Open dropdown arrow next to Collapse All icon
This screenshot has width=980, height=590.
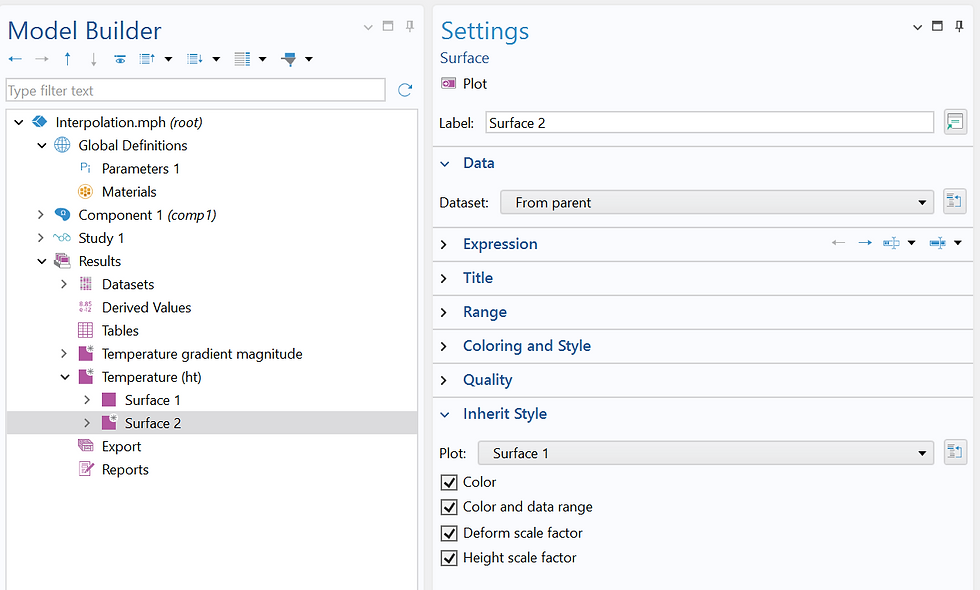[x=168, y=59]
